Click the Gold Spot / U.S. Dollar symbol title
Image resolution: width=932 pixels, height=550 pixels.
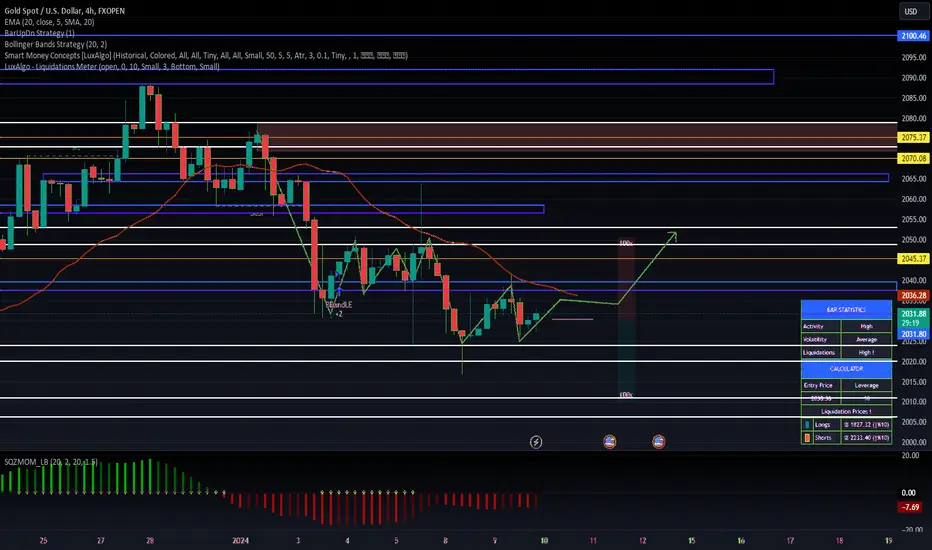64,11
